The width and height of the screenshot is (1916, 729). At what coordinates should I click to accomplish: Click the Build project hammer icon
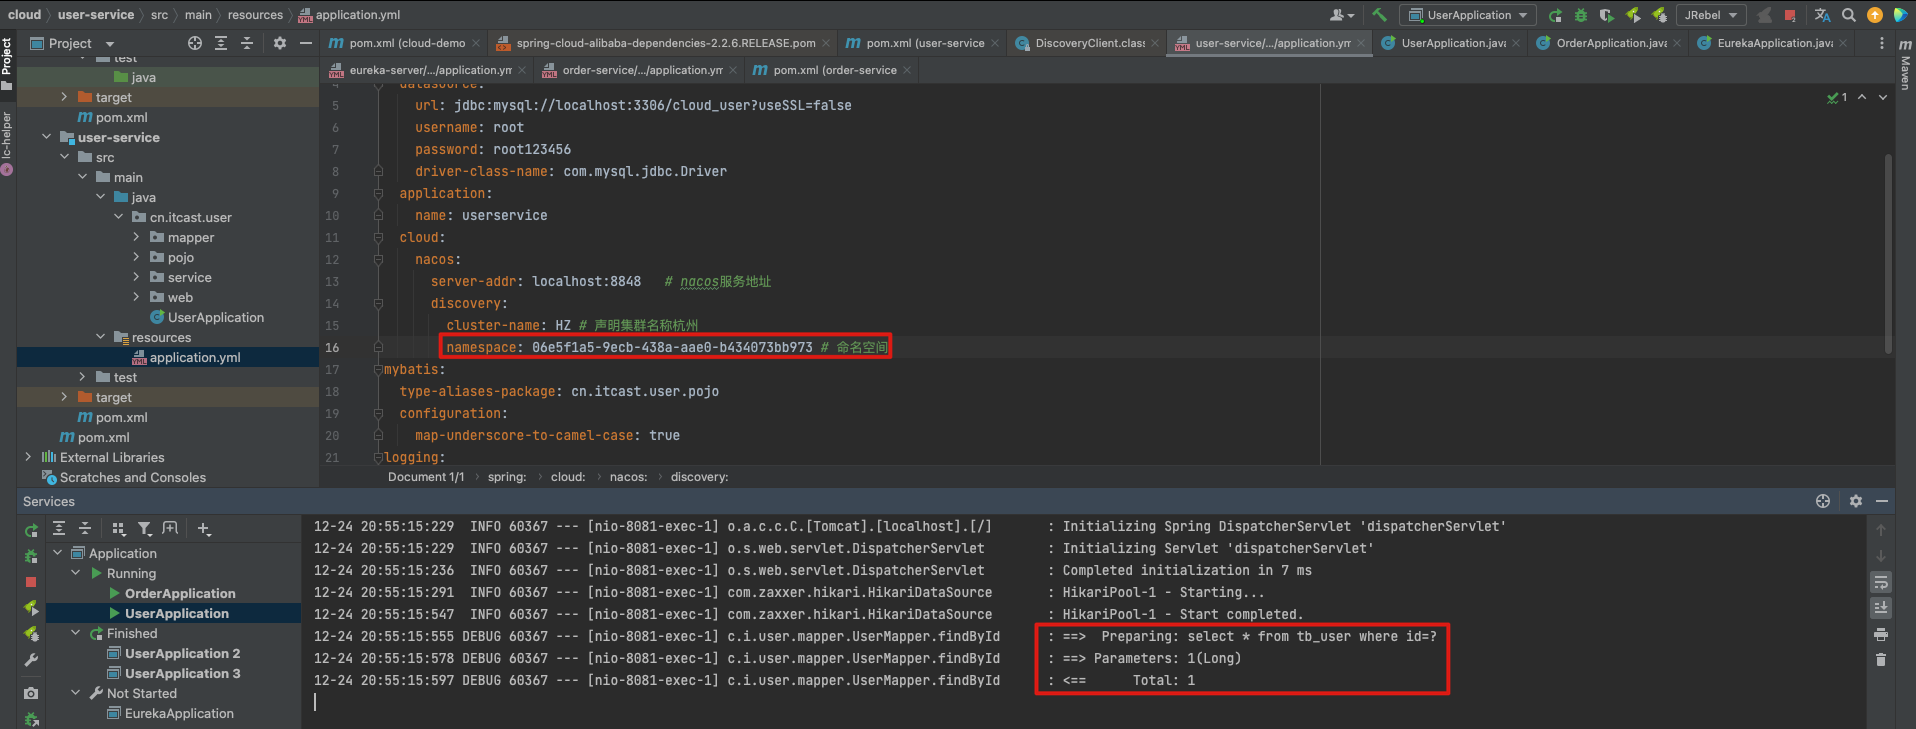1379,15
